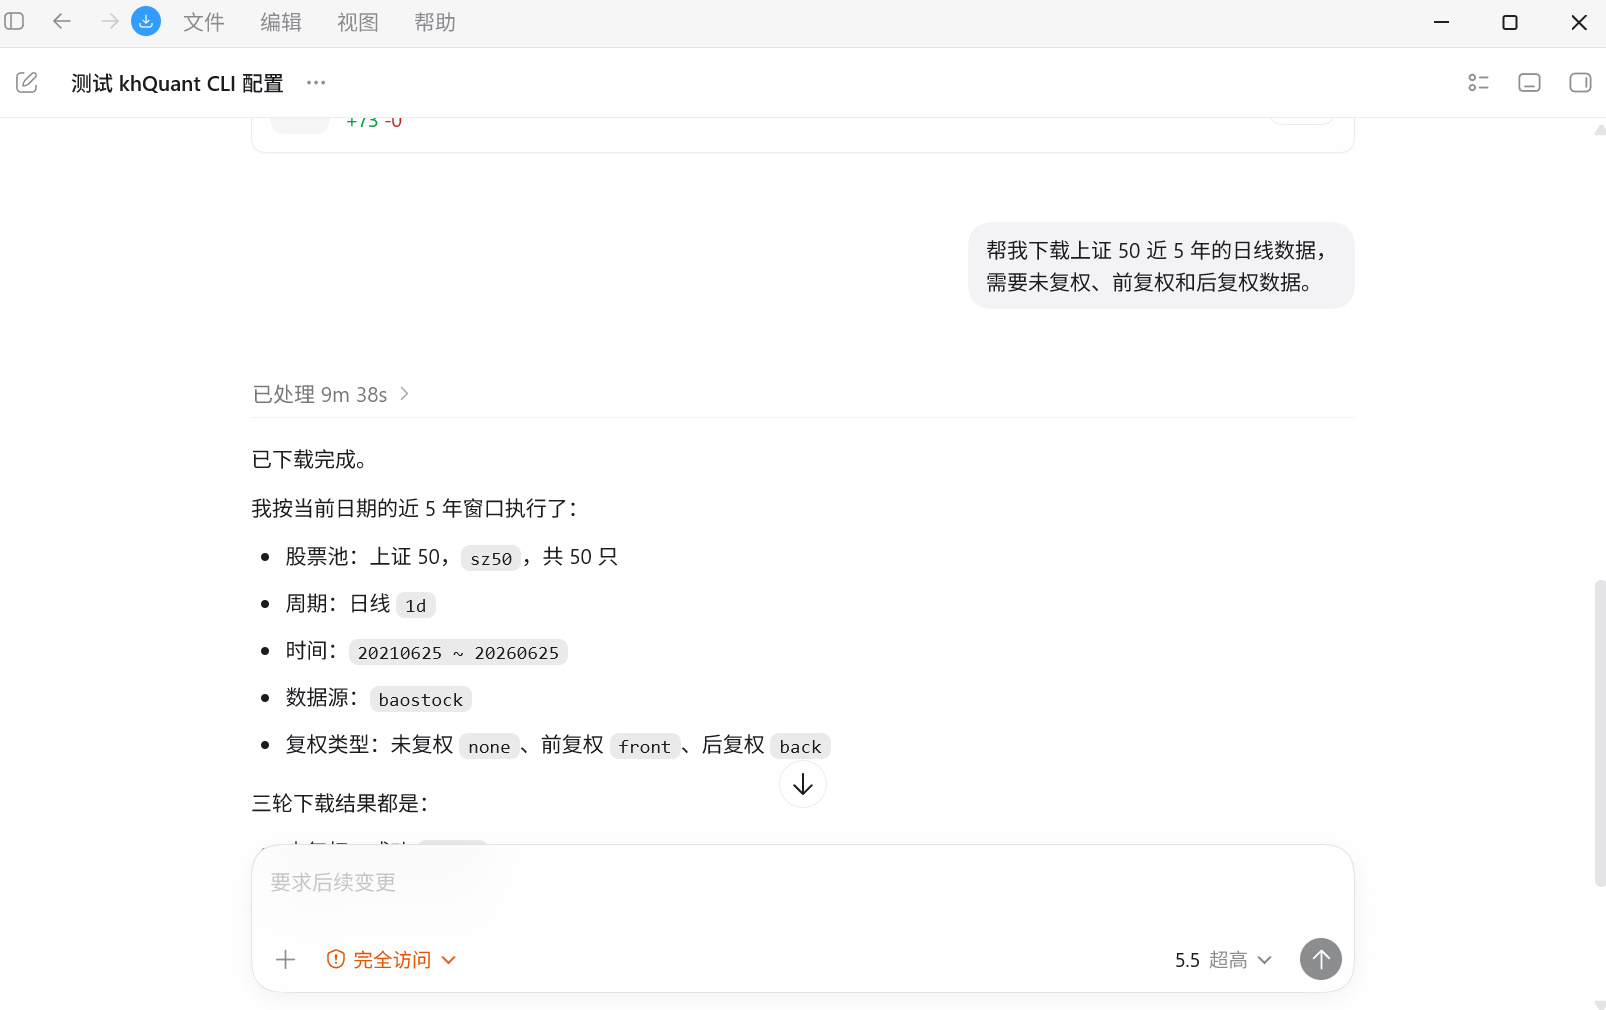Toggle the left sidebar panel icon

pyautogui.click(x=15, y=21)
